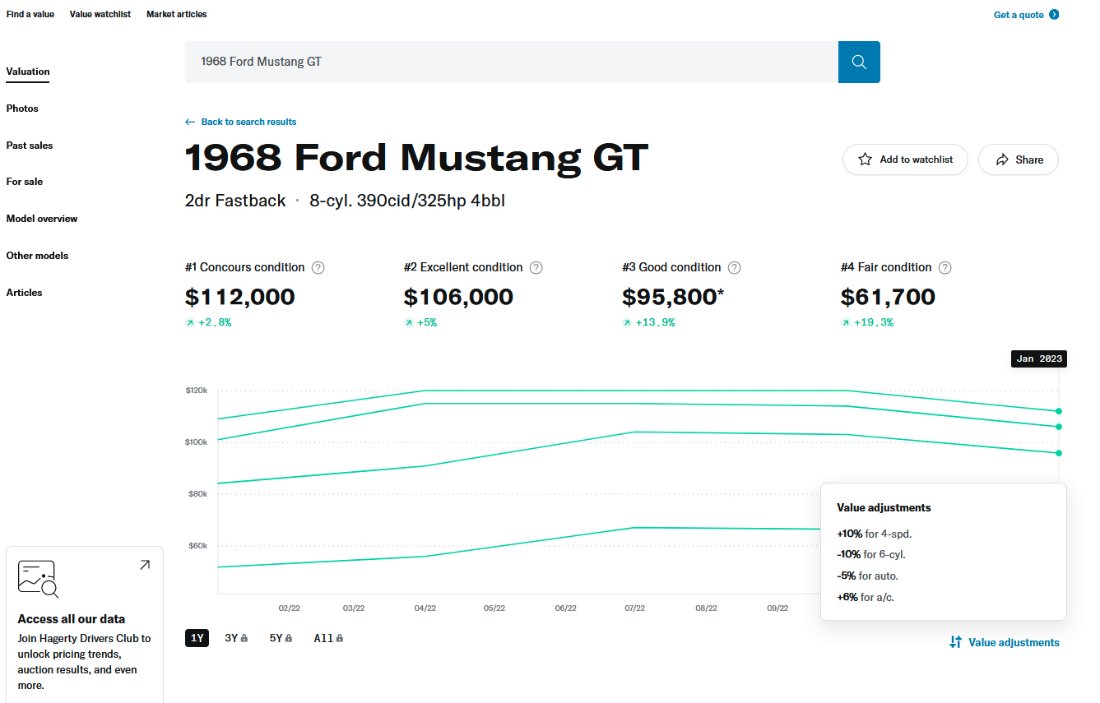The width and height of the screenshot is (1100, 703).
Task: Click the +19.3% change indicator
Action: tap(868, 323)
